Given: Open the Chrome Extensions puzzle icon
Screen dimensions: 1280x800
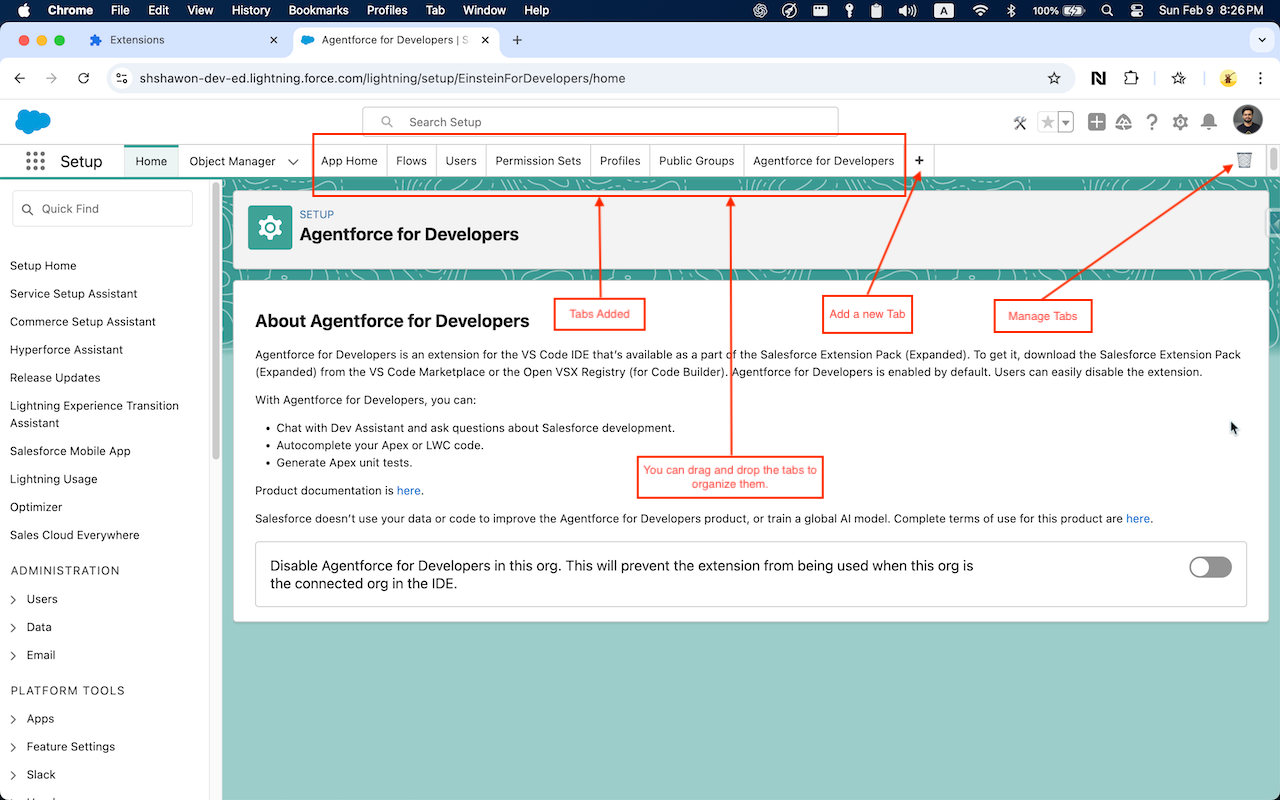Looking at the screenshot, I should [x=1131, y=78].
